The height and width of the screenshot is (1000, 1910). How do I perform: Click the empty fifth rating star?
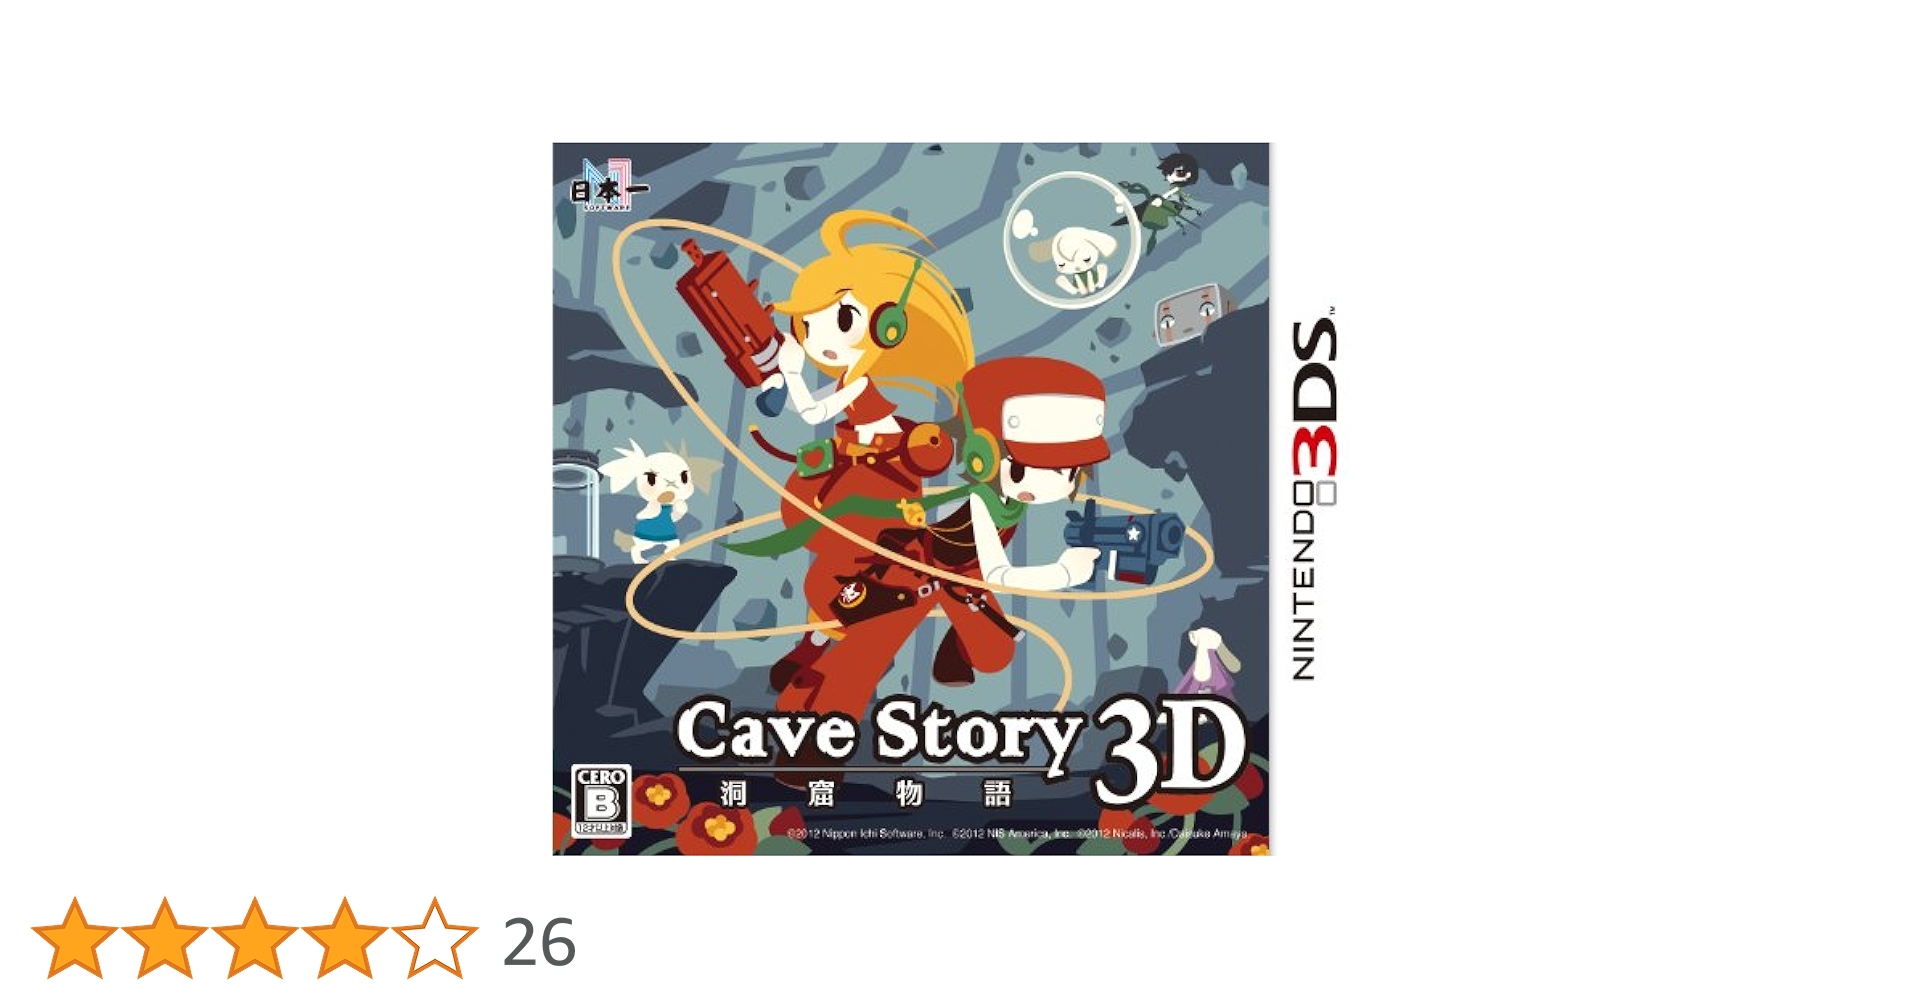click(435, 938)
